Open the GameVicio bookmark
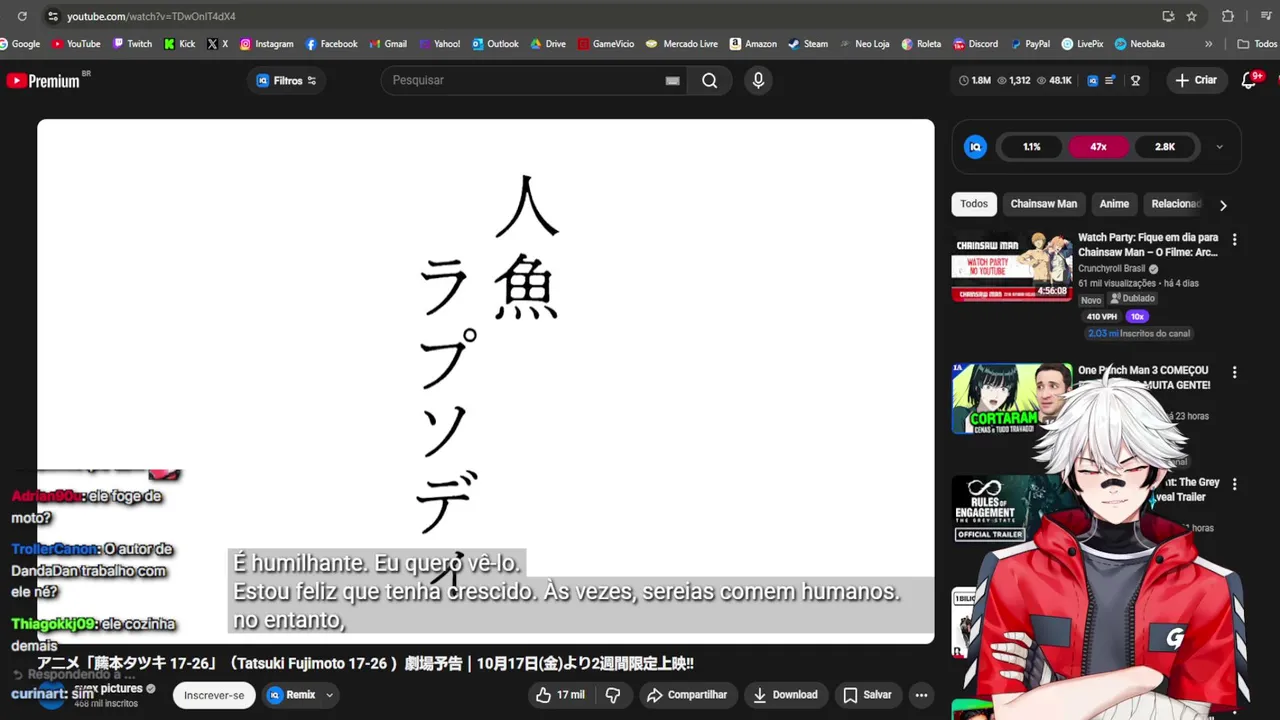1280x720 pixels. pyautogui.click(x=605, y=44)
